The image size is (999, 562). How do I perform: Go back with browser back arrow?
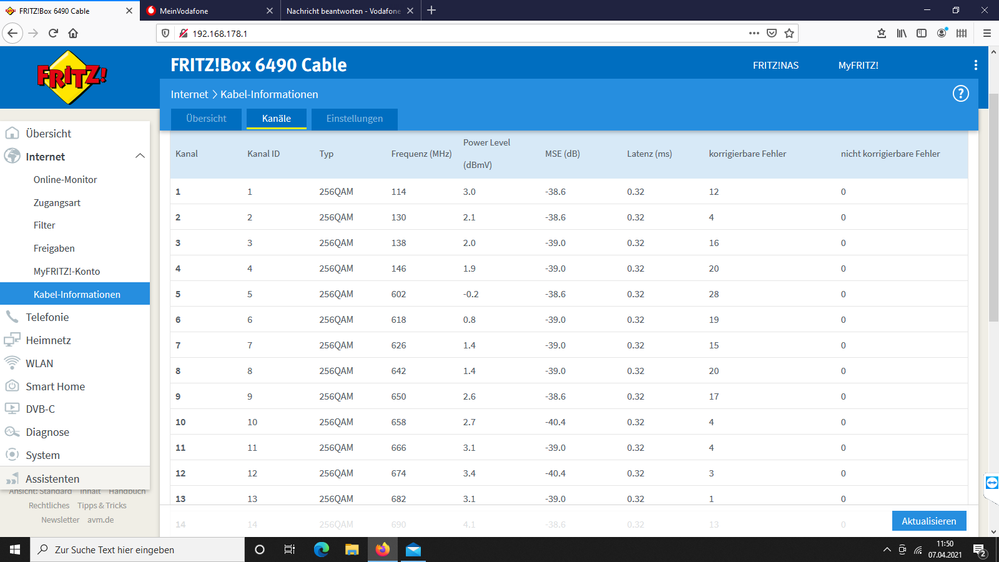(13, 33)
